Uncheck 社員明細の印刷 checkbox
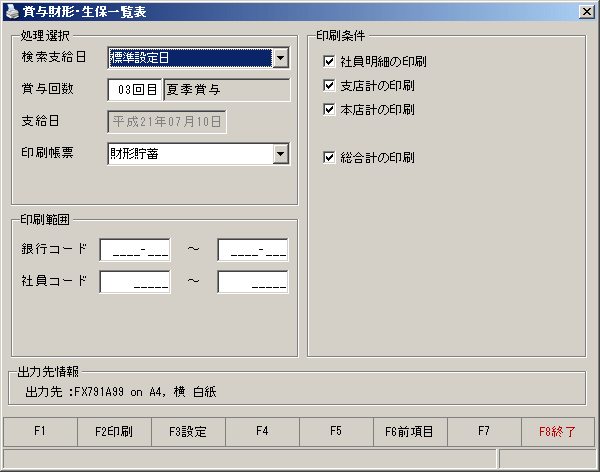This screenshot has height=472, width=600. [x=329, y=61]
